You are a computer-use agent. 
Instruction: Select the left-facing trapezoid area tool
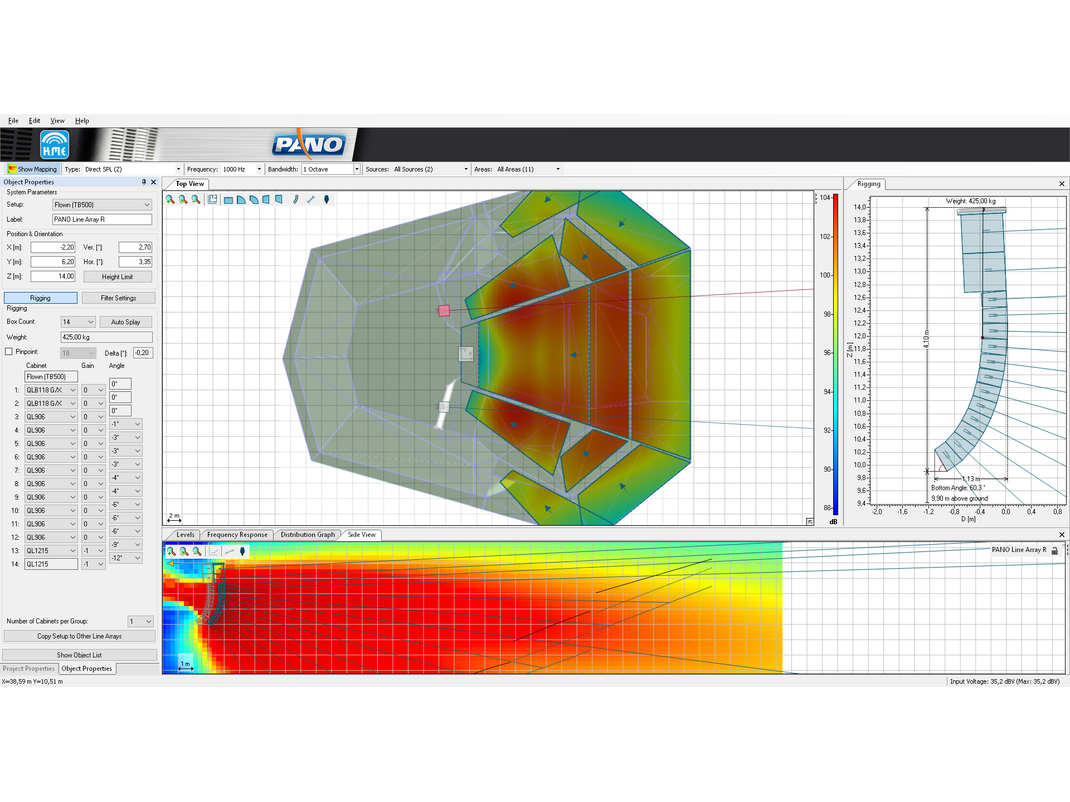click(x=266, y=200)
